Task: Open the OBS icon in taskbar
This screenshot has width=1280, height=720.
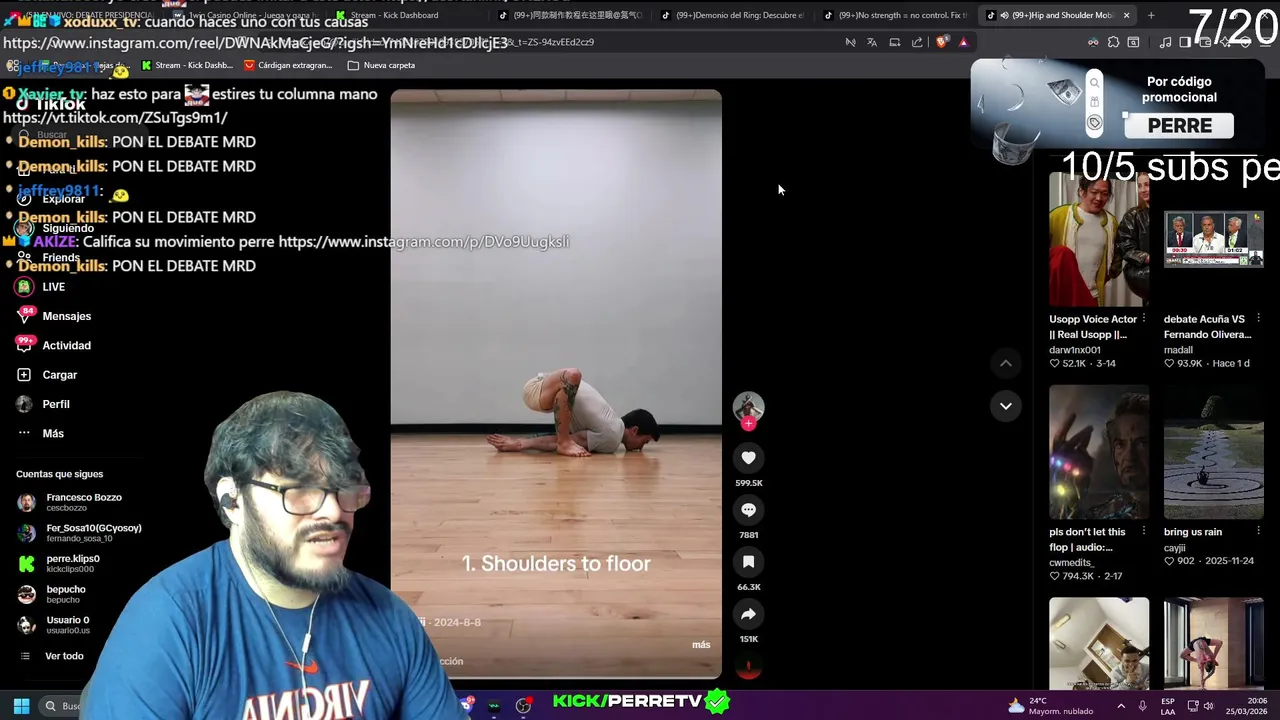Action: point(523,706)
